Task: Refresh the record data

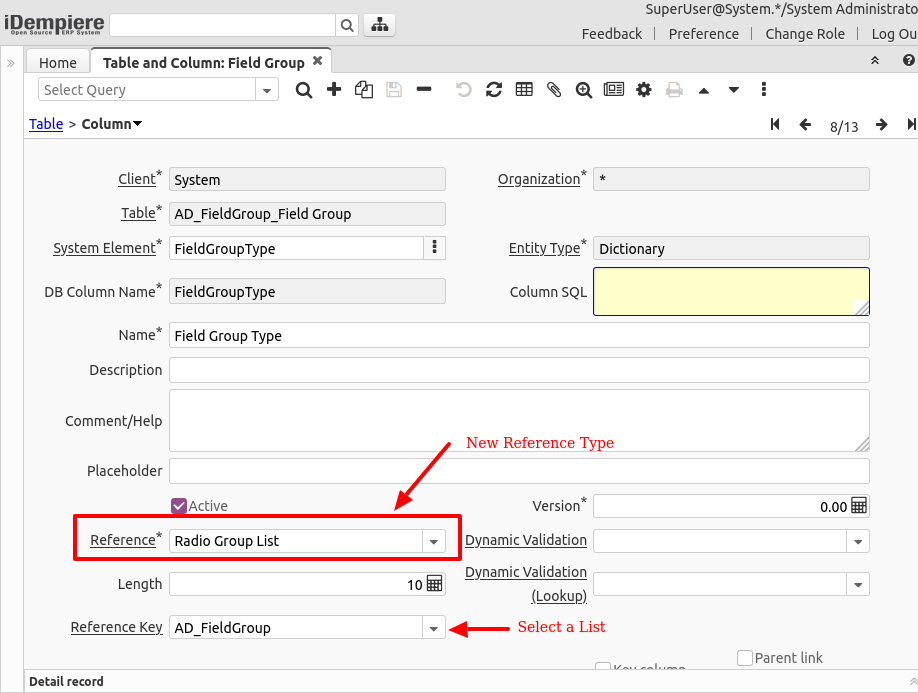Action: 494,89
